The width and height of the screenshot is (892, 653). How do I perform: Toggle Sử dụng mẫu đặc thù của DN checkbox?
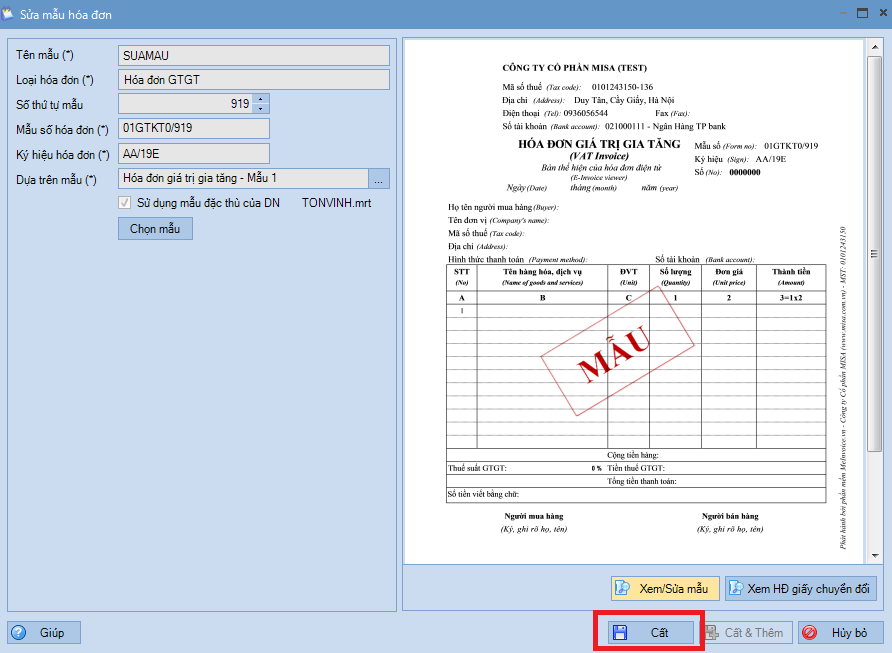tap(125, 203)
